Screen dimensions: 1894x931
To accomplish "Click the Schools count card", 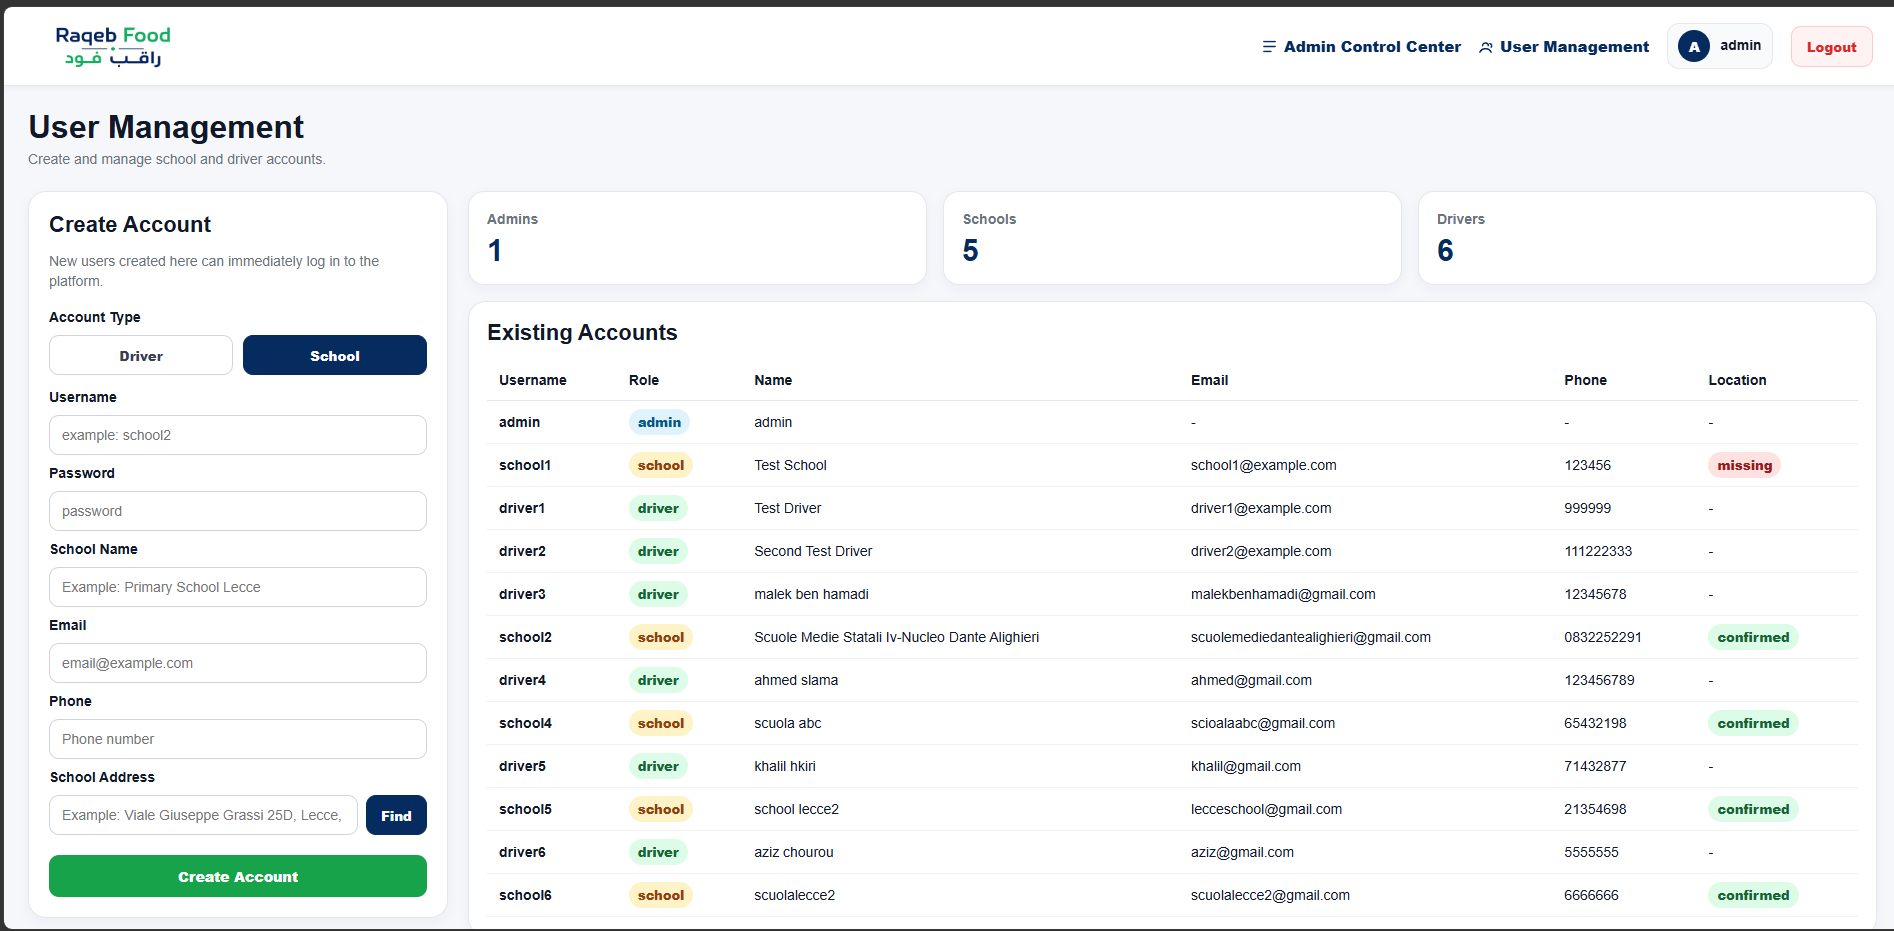I will 1172,238.
